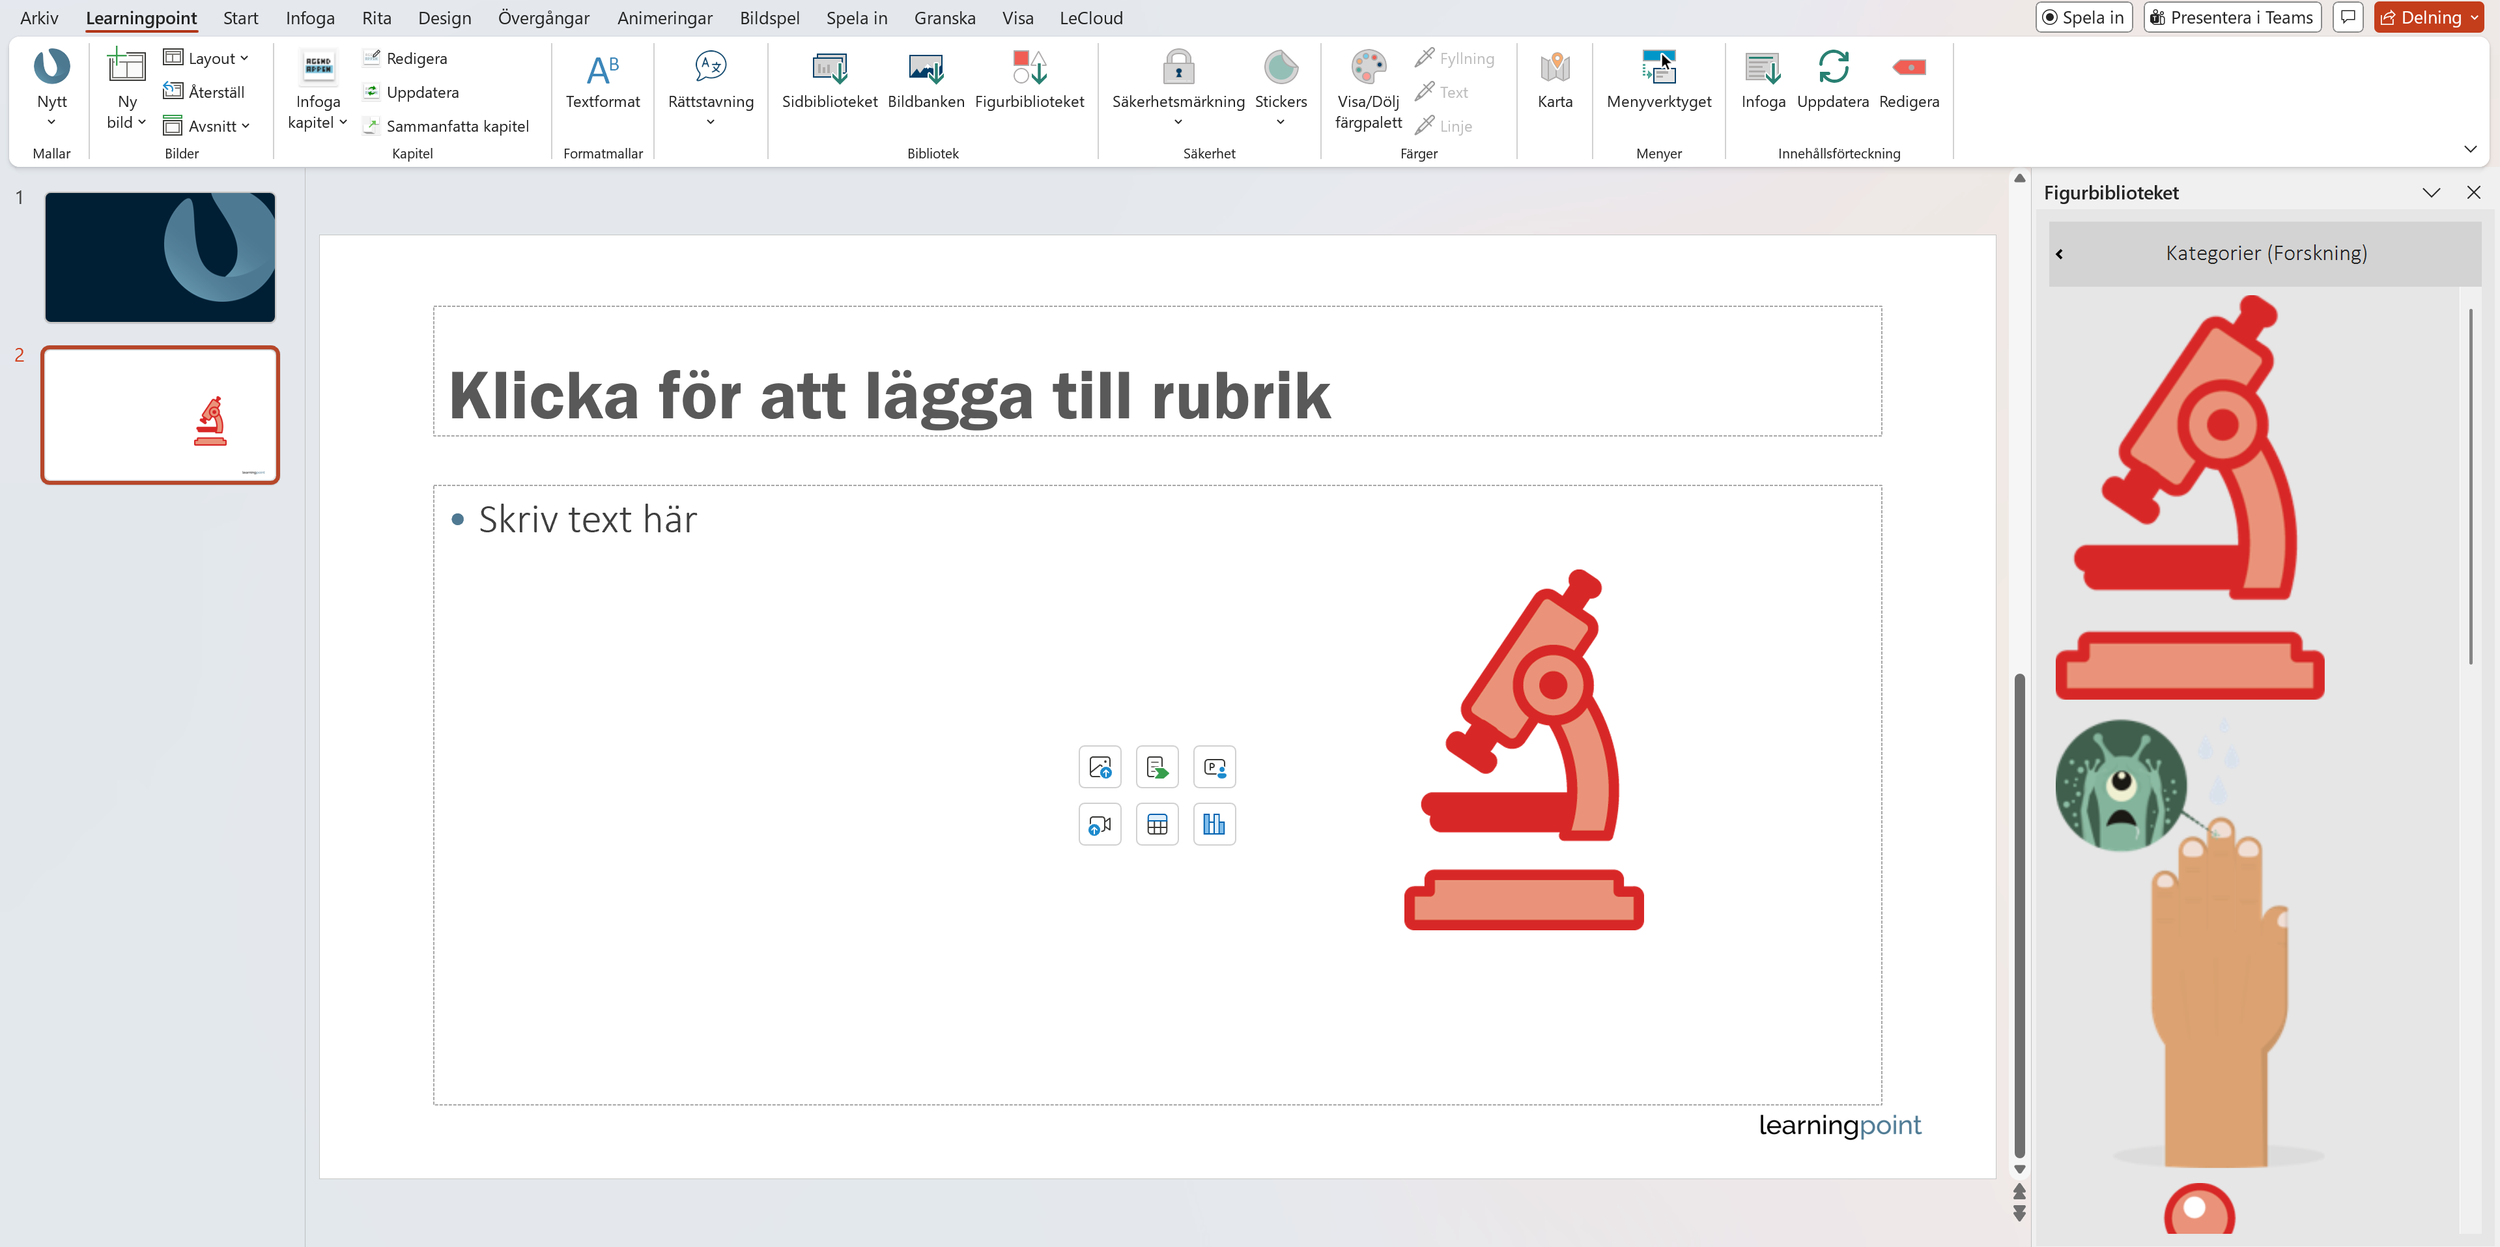Click the Bildbanken image bank icon
The image size is (2500, 1247).
(x=925, y=79)
